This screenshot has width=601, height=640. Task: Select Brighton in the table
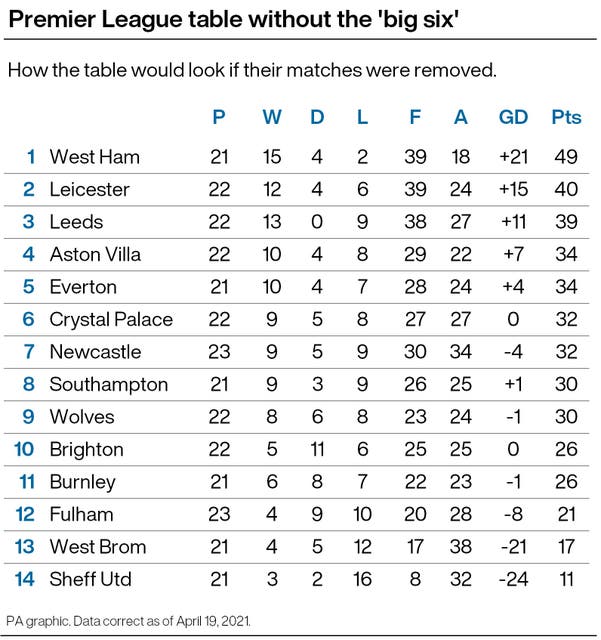coord(87,449)
